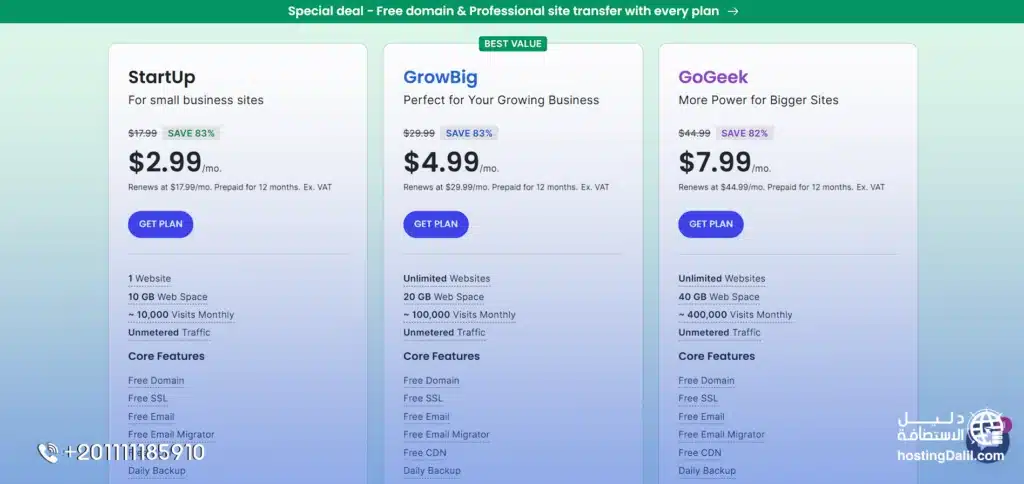The width and height of the screenshot is (1024, 484).
Task: Click Free Domain in the StartUp plan
Action: [x=156, y=380]
